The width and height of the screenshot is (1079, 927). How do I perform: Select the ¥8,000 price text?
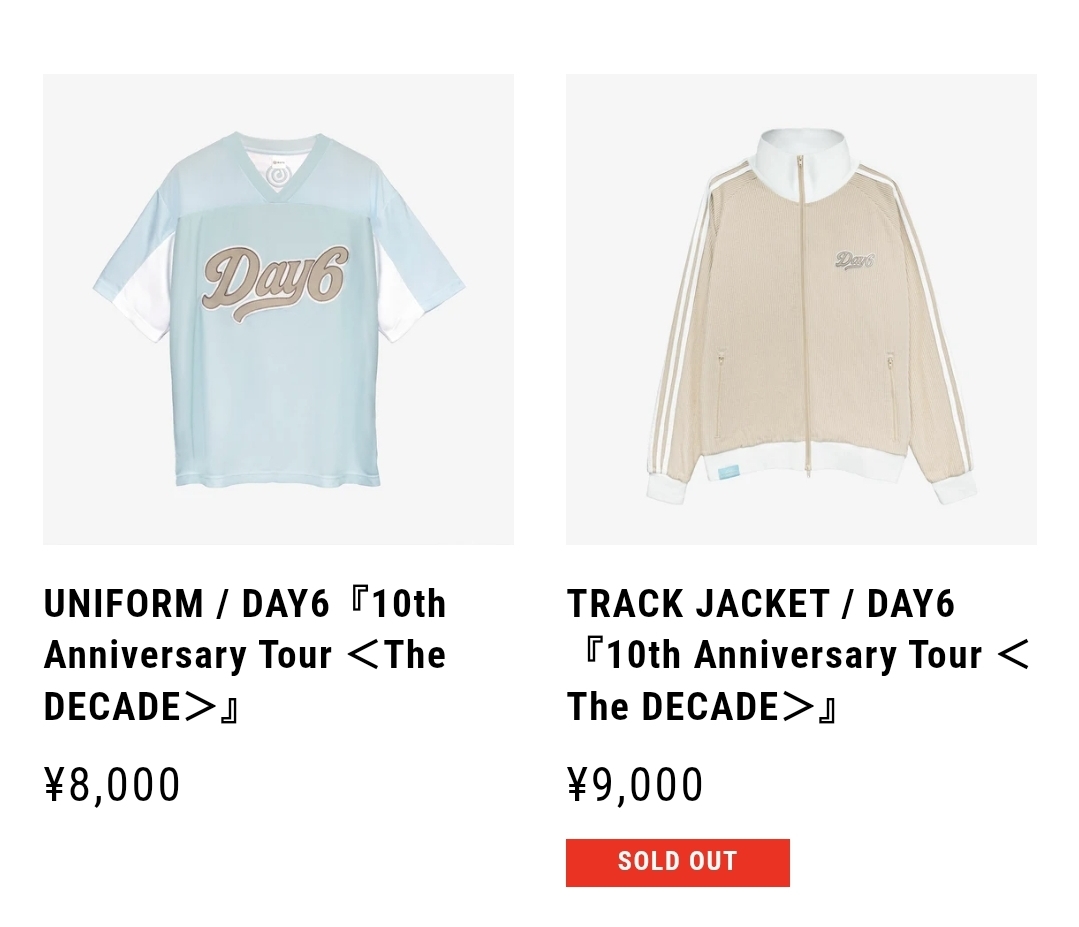tap(112, 785)
